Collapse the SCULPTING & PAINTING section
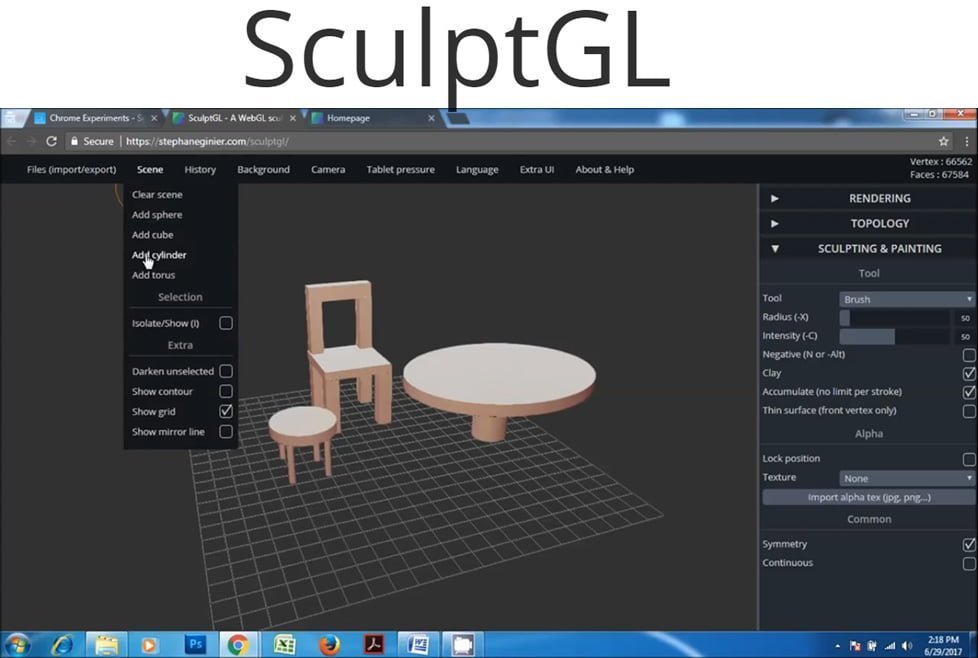Image resolution: width=978 pixels, height=658 pixels. click(x=868, y=248)
